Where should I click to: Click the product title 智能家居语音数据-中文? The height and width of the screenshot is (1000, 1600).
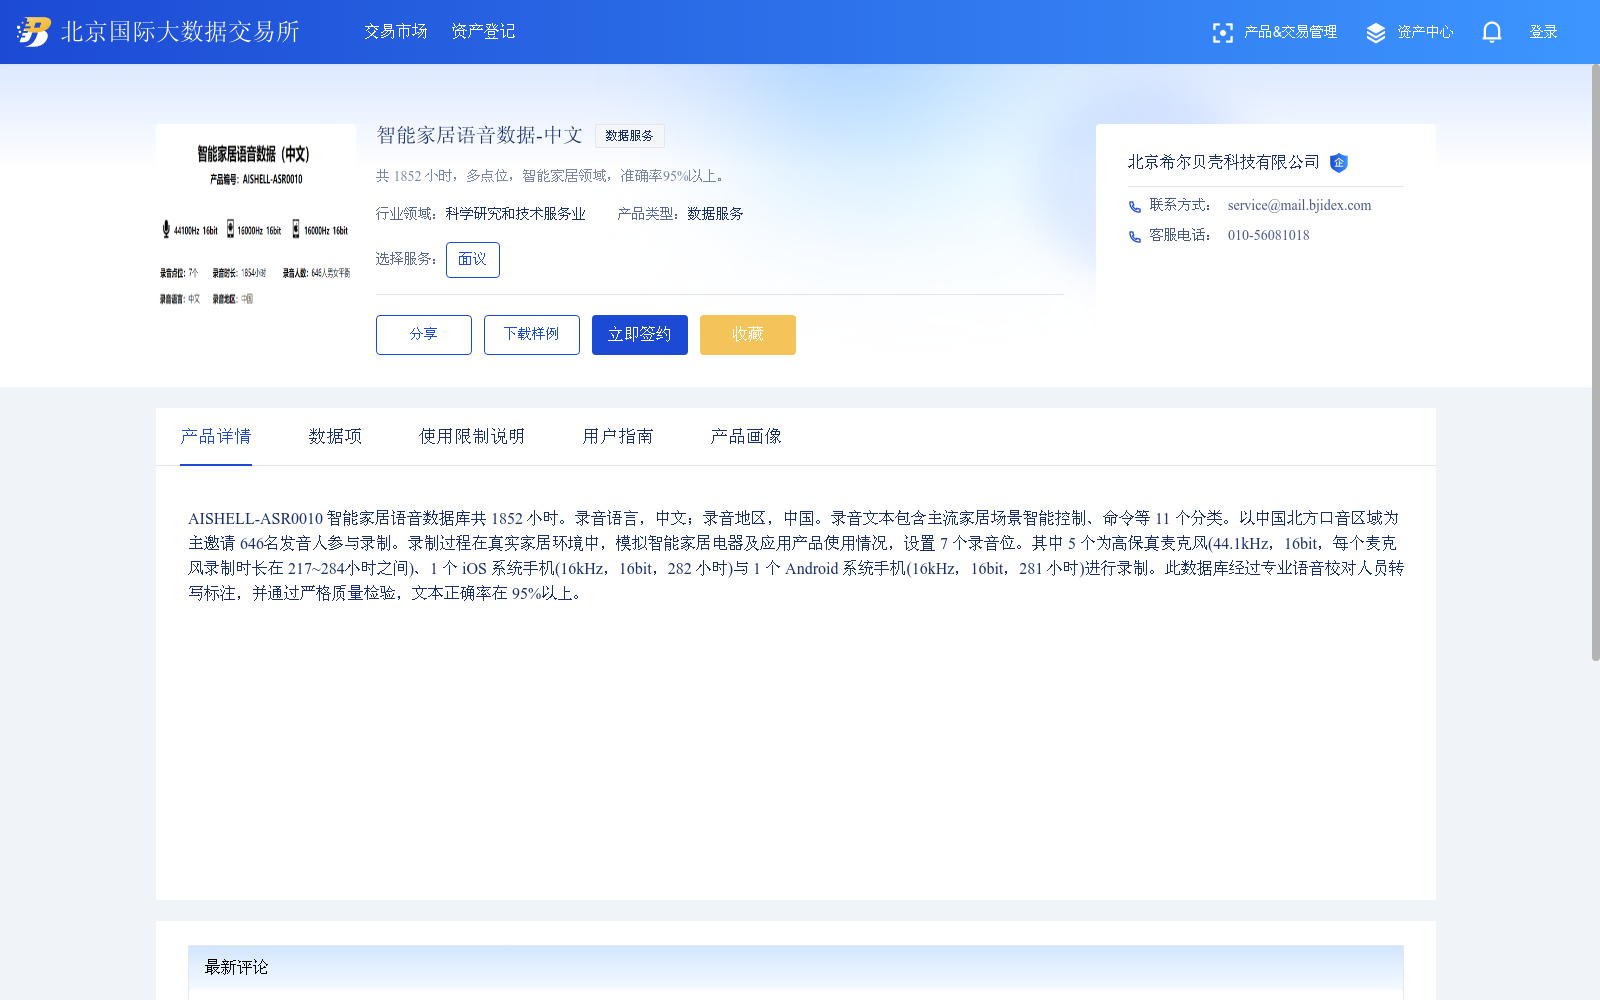[x=479, y=135]
